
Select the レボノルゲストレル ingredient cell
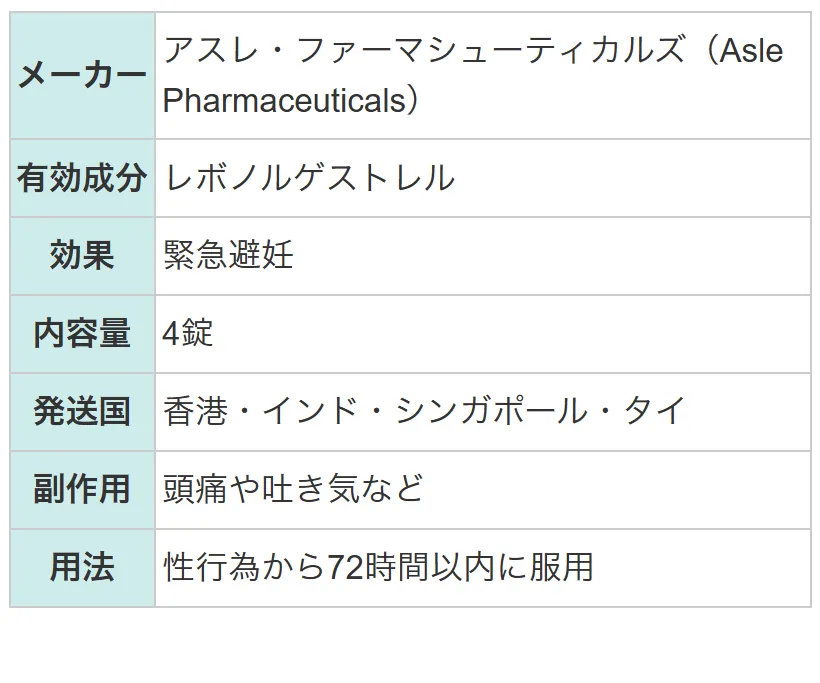(x=483, y=178)
